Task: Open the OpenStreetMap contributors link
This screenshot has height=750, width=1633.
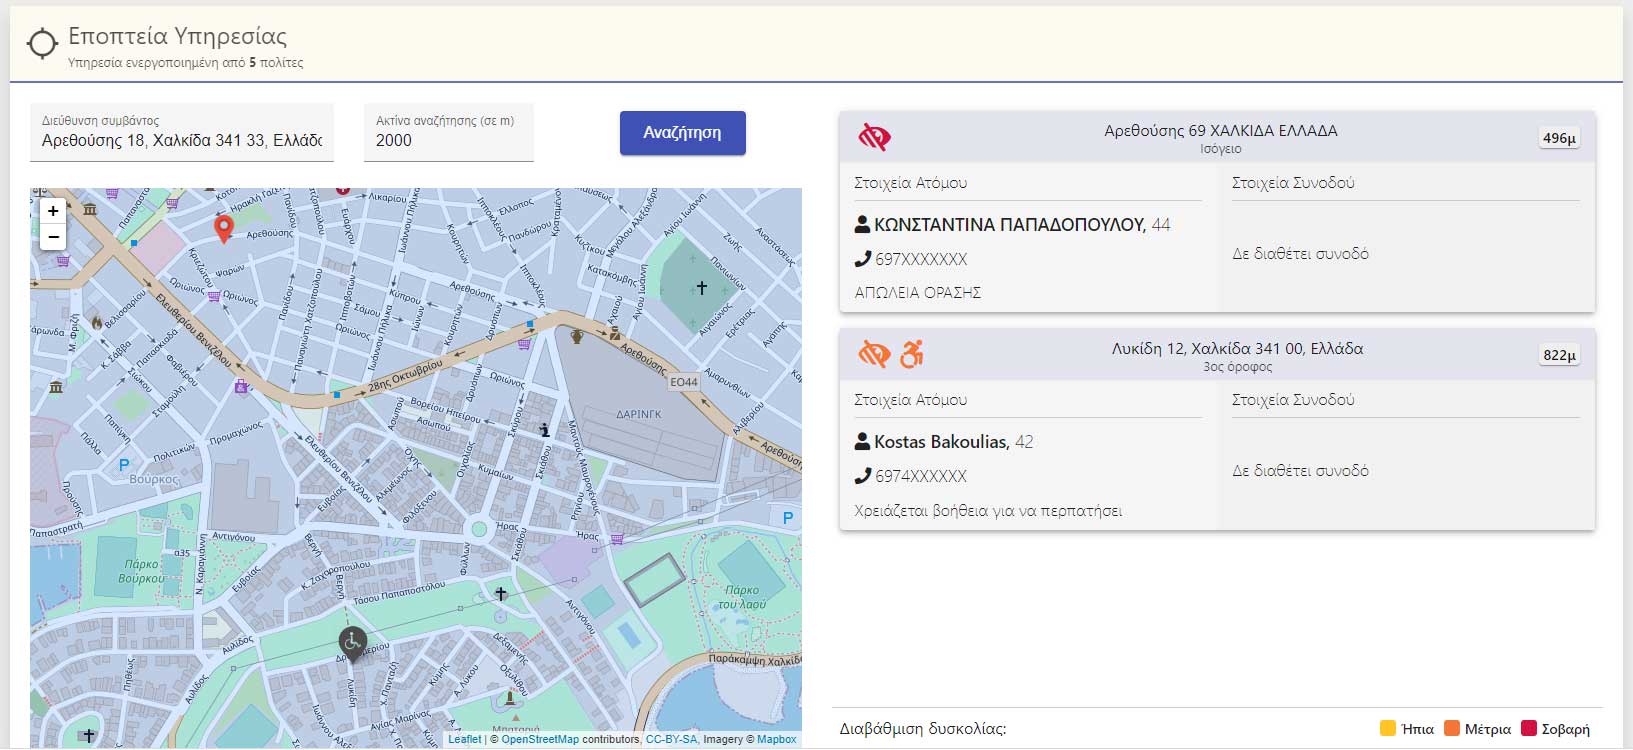Action: click(540, 740)
